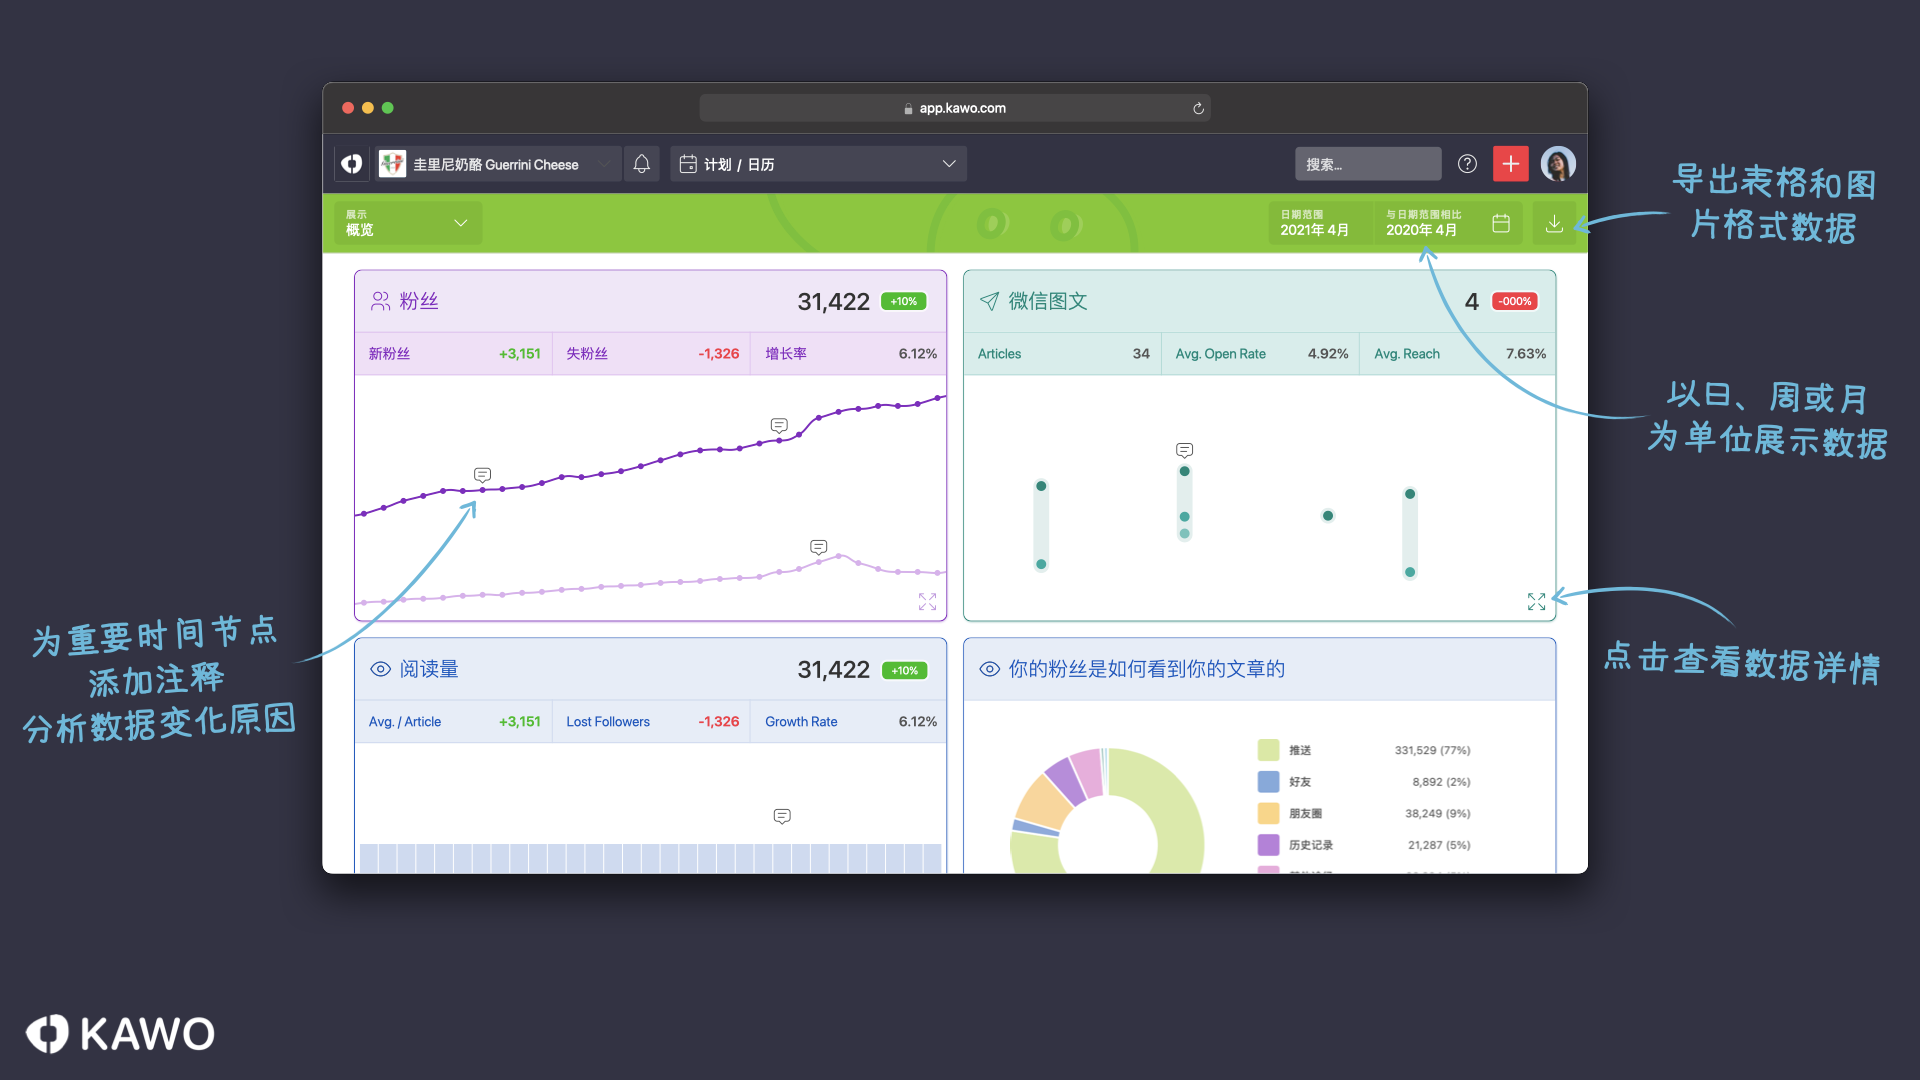Click the 搜索 search field
The width and height of the screenshot is (1920, 1080).
tap(1367, 164)
